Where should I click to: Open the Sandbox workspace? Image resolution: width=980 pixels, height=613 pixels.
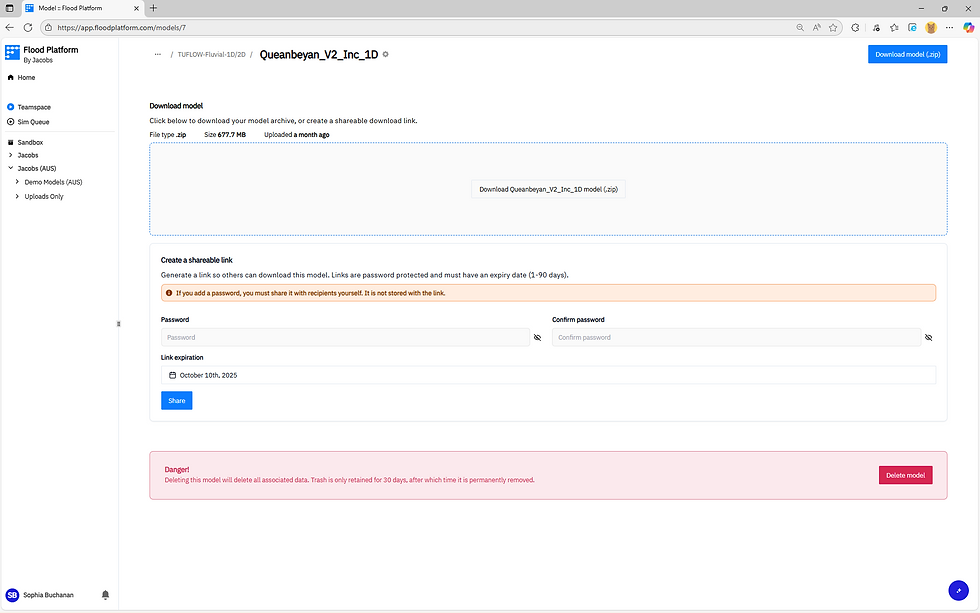(29, 142)
